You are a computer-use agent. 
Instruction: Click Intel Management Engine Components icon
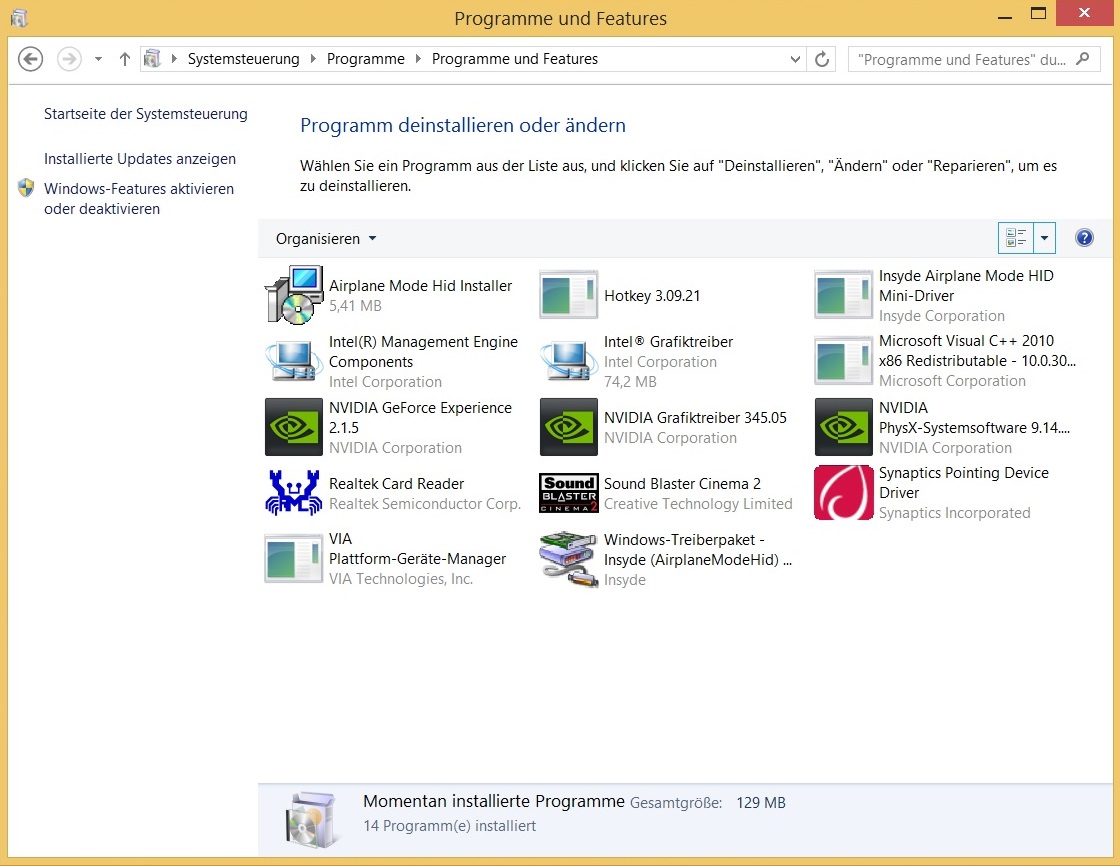coord(294,361)
